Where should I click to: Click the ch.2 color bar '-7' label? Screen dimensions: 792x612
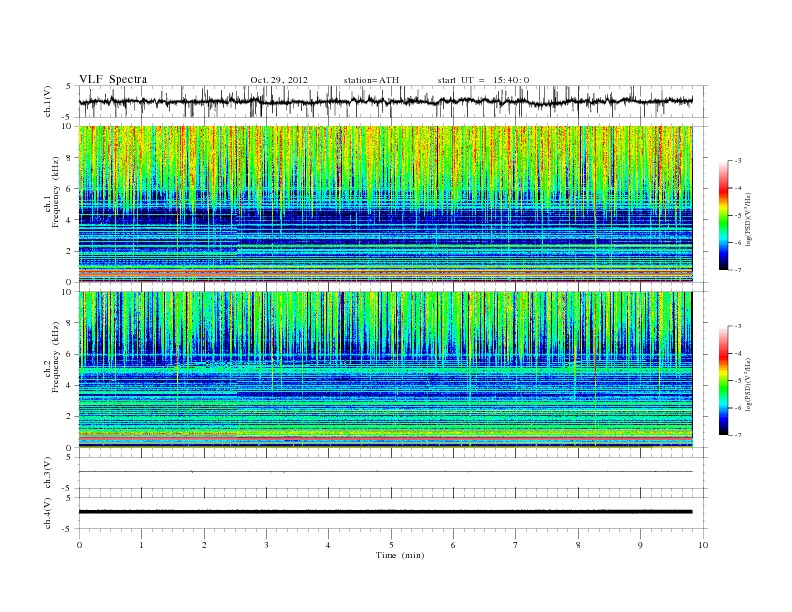[738, 435]
